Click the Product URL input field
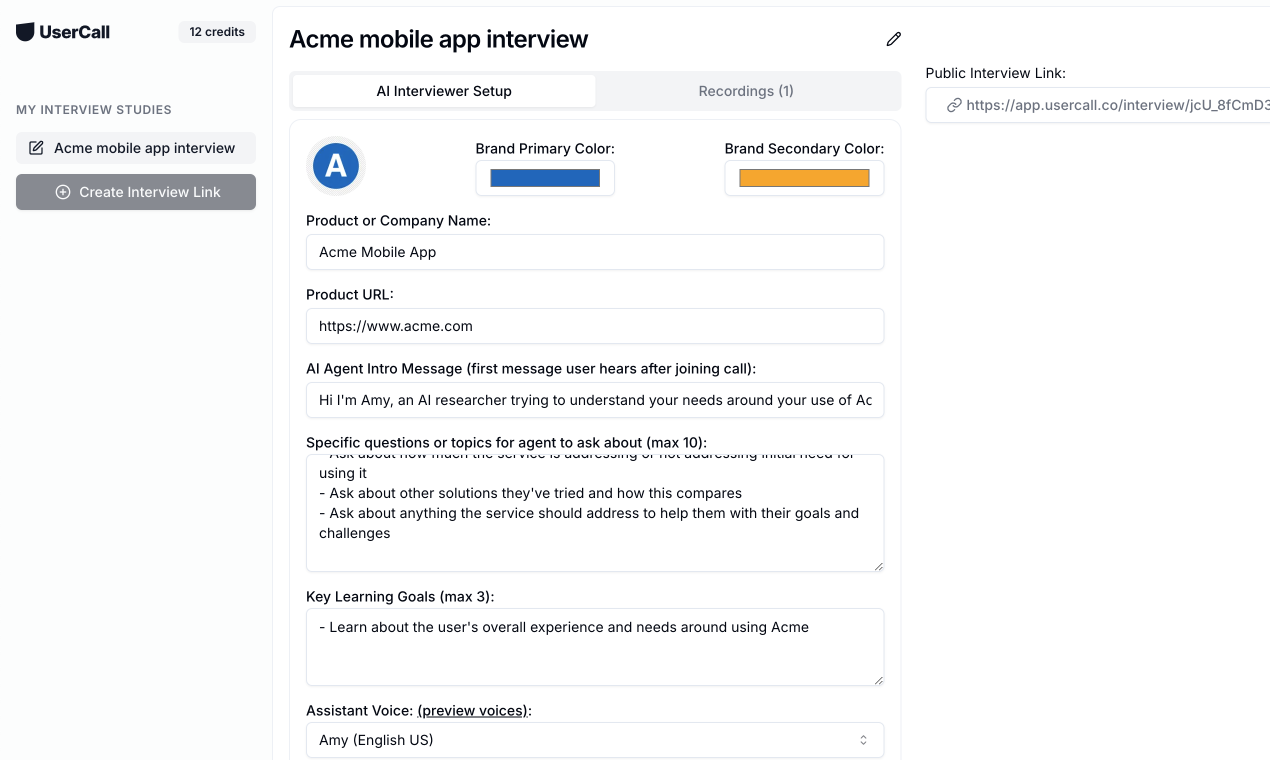 tap(595, 326)
